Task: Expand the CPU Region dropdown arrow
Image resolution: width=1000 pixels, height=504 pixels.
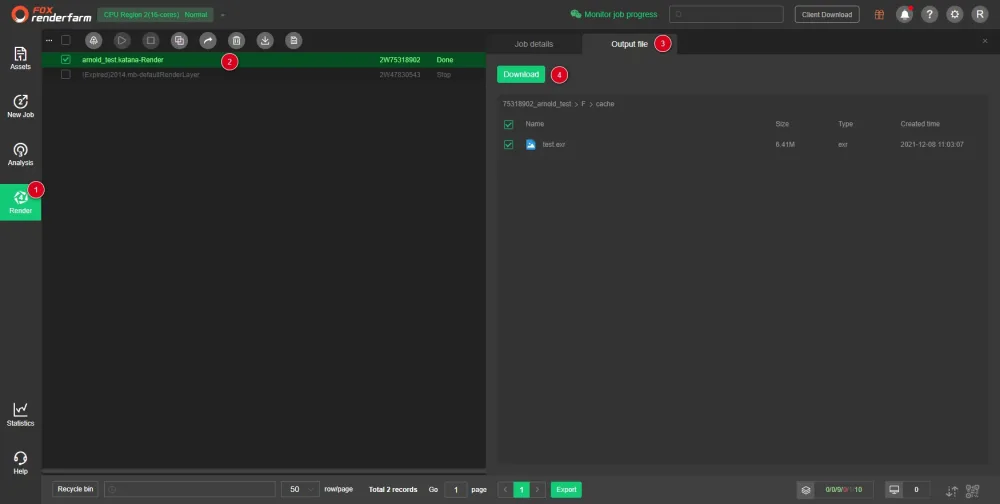Action: tap(223, 15)
